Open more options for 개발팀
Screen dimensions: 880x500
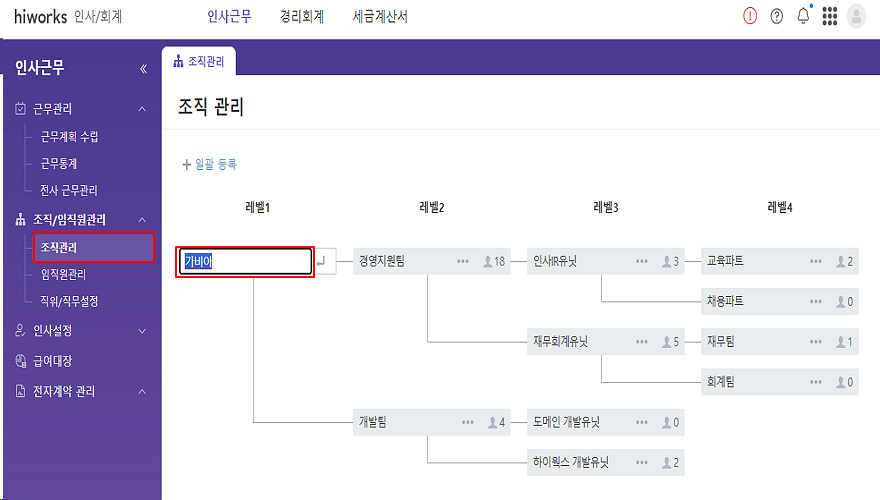tap(468, 422)
